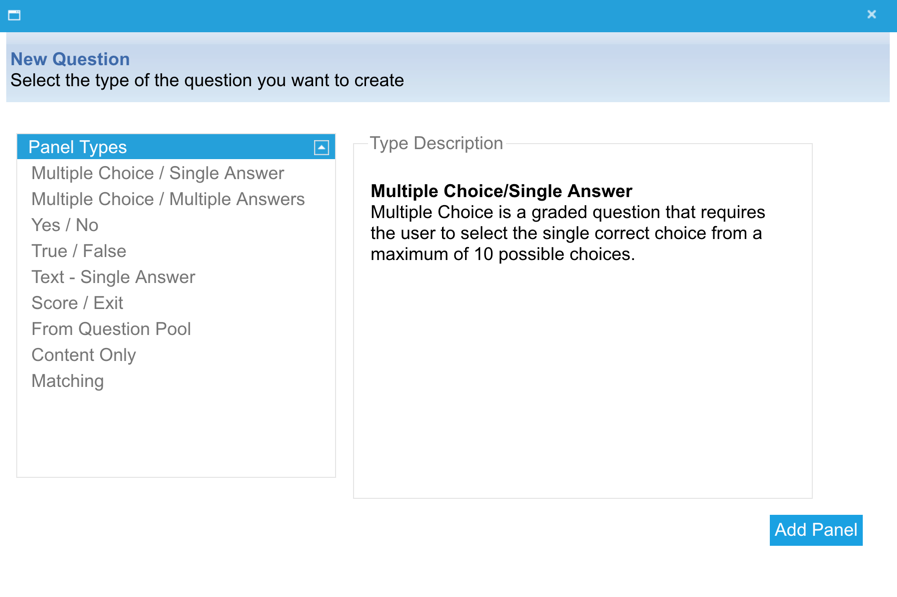
Task: Click the window icon in the title bar
Action: click(14, 15)
